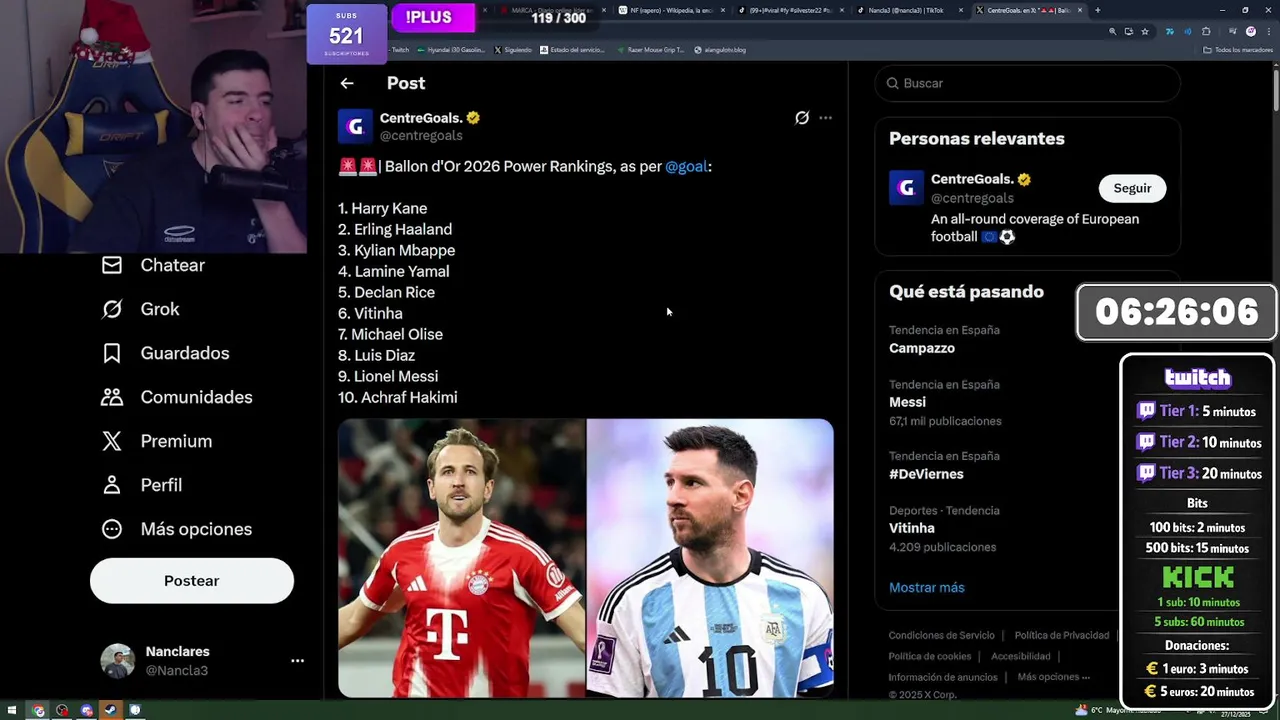Open account menu dots next to Nanclares

point(297,661)
